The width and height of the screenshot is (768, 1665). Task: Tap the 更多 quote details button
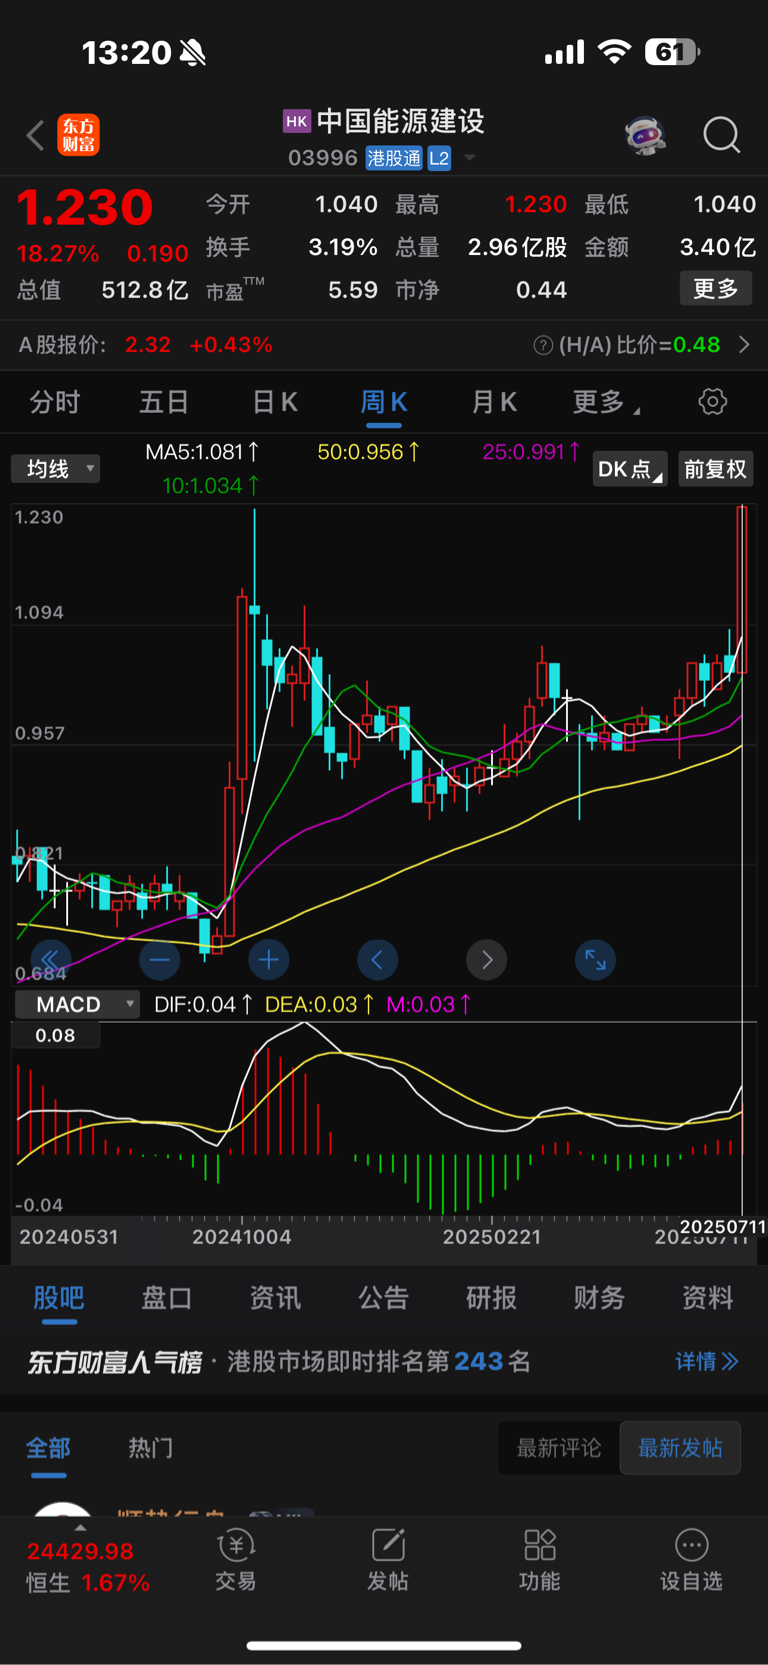pos(716,289)
